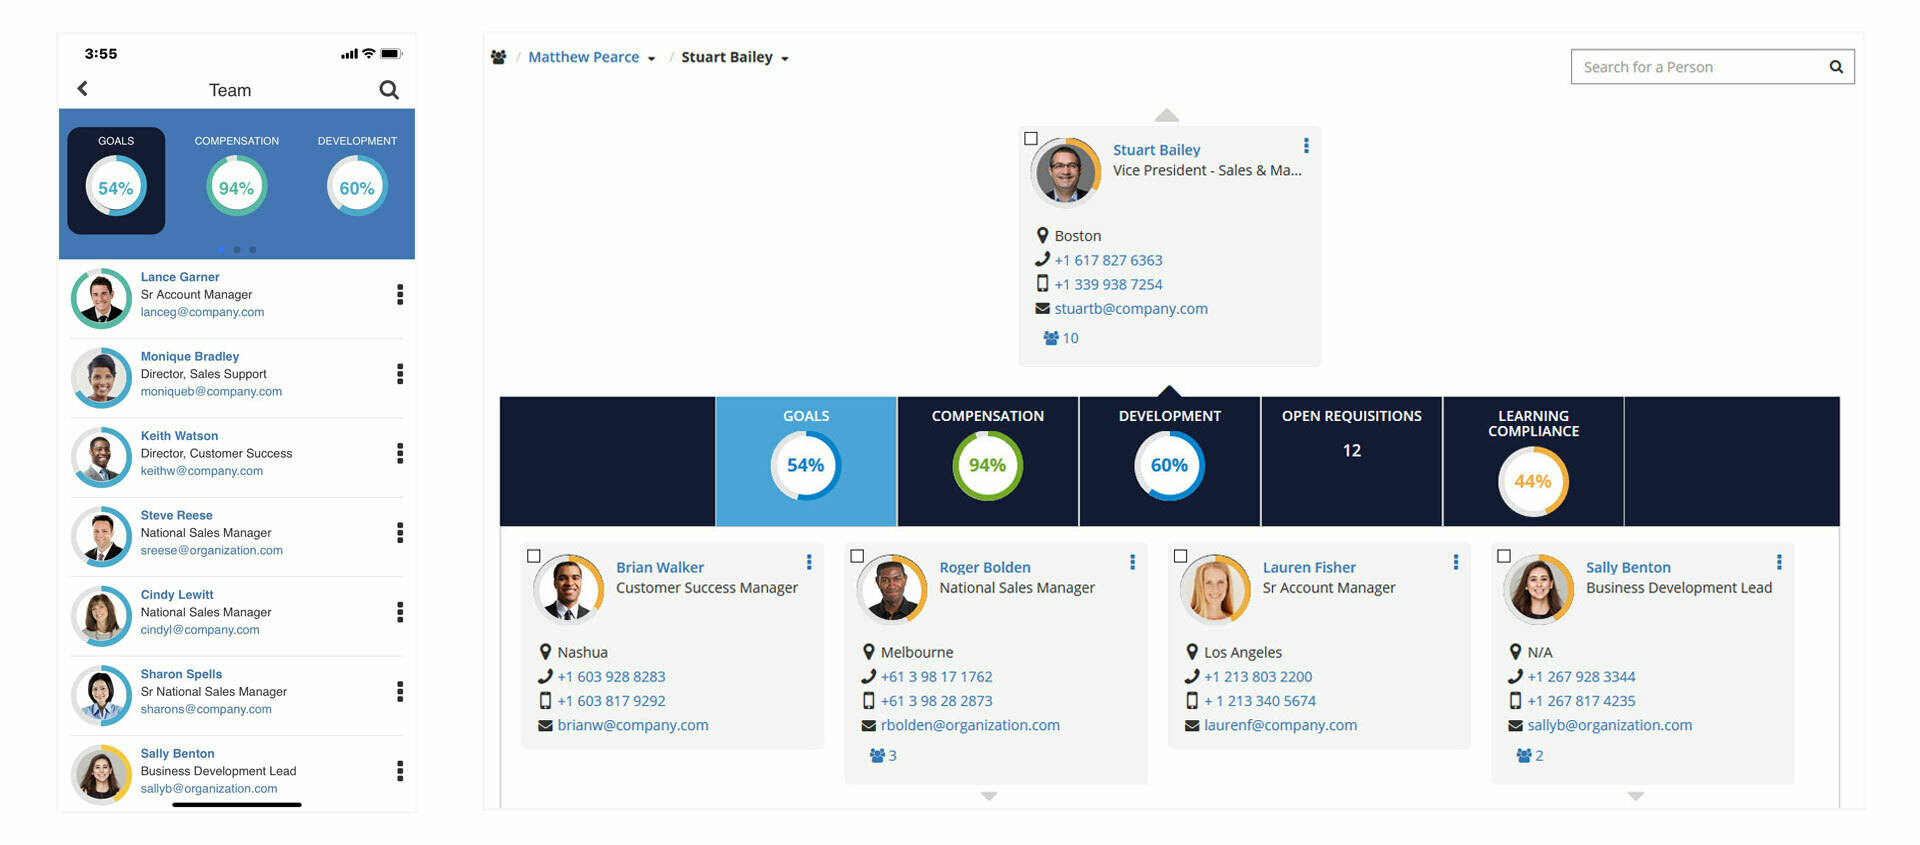This screenshot has width=1920, height=845.
Task: Check the Stuart Bailey card checkbox
Action: pos(1031,139)
